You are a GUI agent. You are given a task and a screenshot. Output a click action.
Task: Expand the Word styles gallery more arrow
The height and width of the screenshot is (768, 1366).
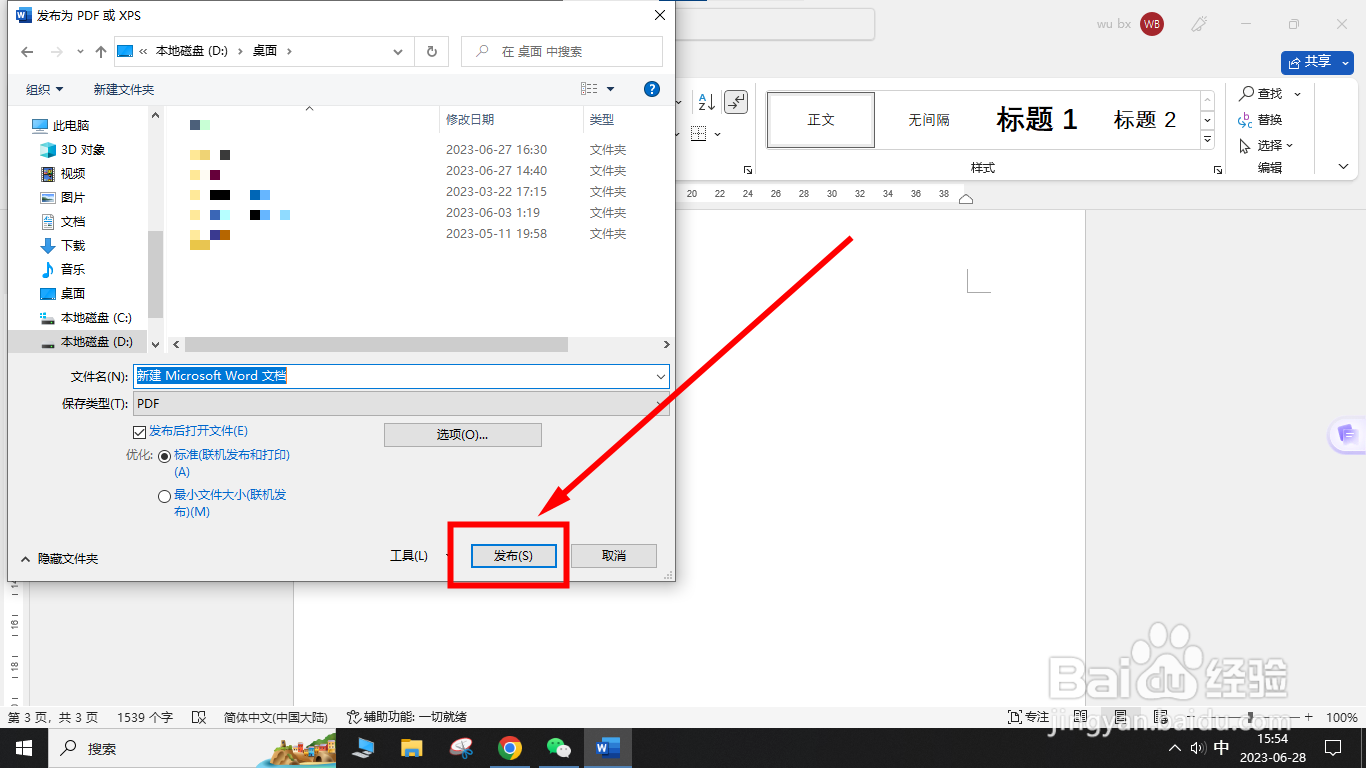[1208, 139]
